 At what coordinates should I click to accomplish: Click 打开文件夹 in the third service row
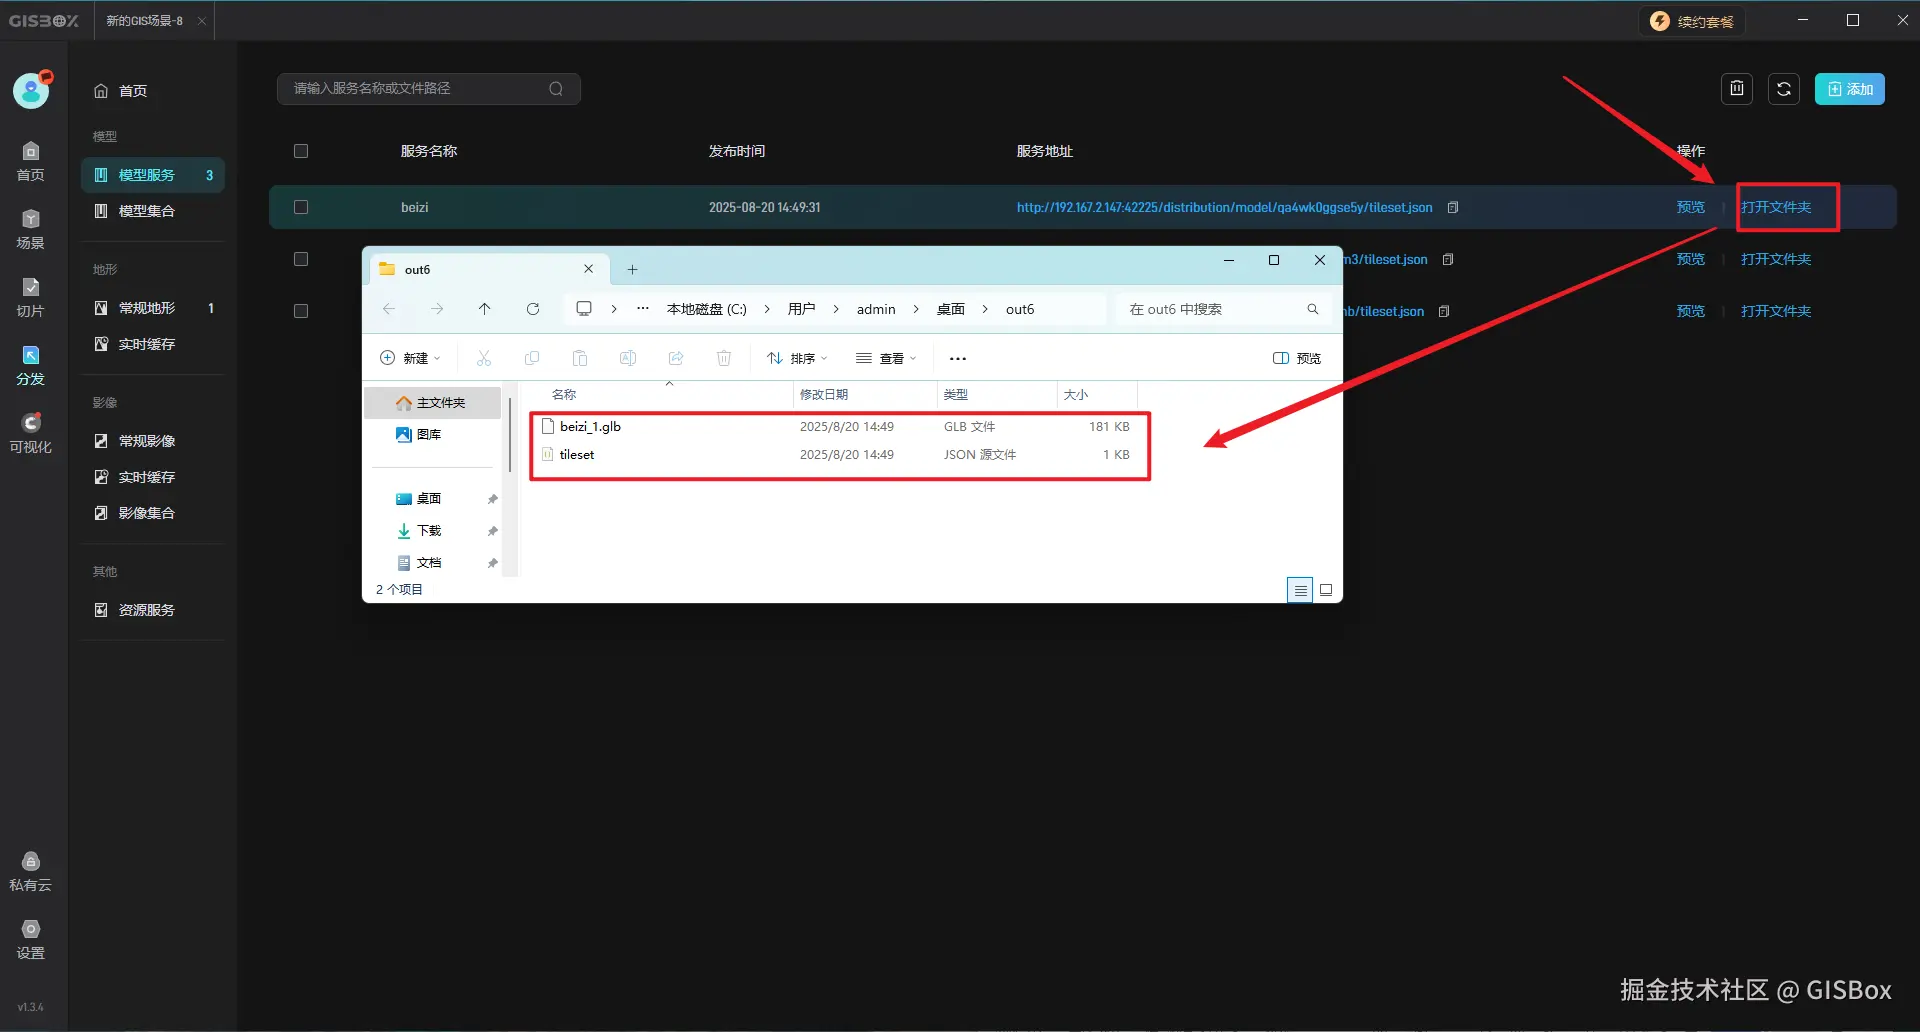tap(1776, 311)
